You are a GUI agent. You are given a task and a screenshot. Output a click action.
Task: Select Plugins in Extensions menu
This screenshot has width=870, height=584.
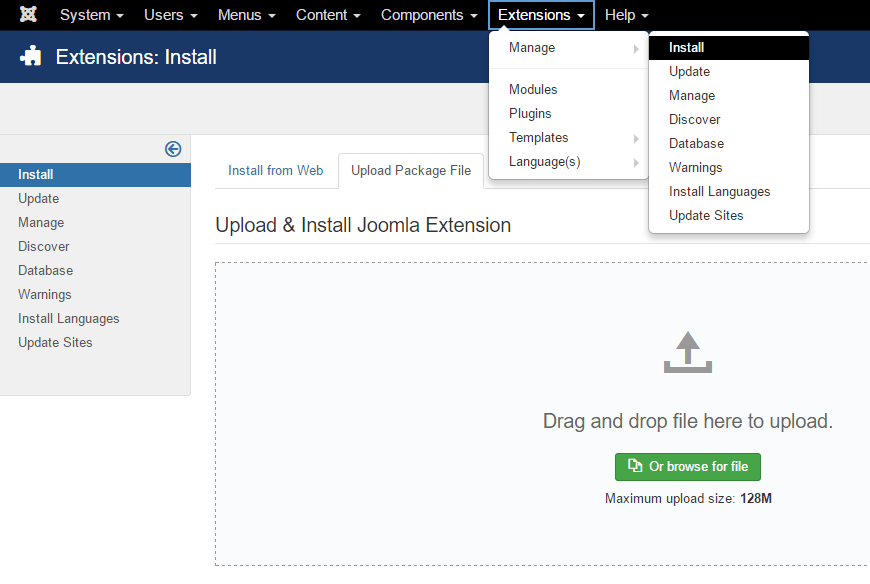pos(569,114)
